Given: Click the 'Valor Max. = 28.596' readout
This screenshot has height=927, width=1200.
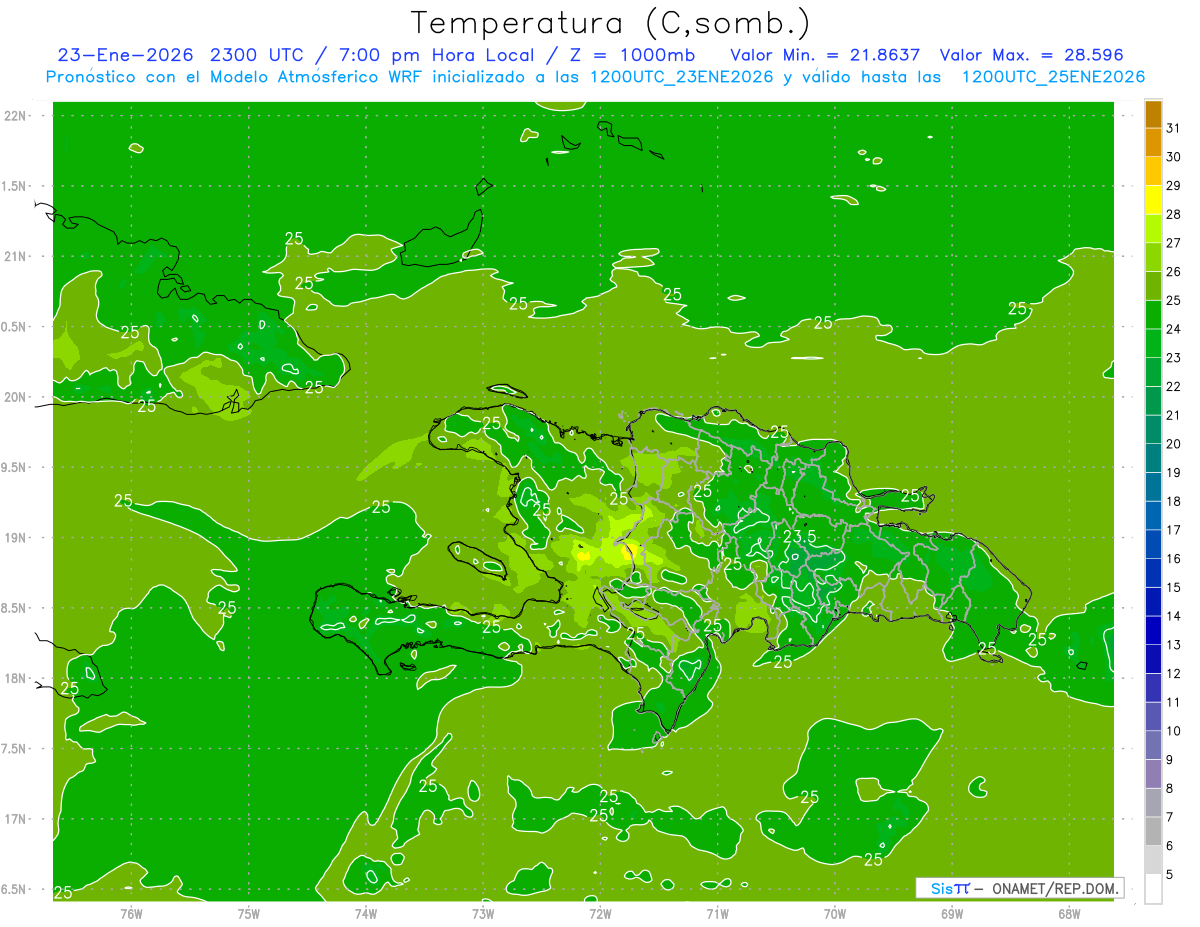Looking at the screenshot, I should [1031, 55].
